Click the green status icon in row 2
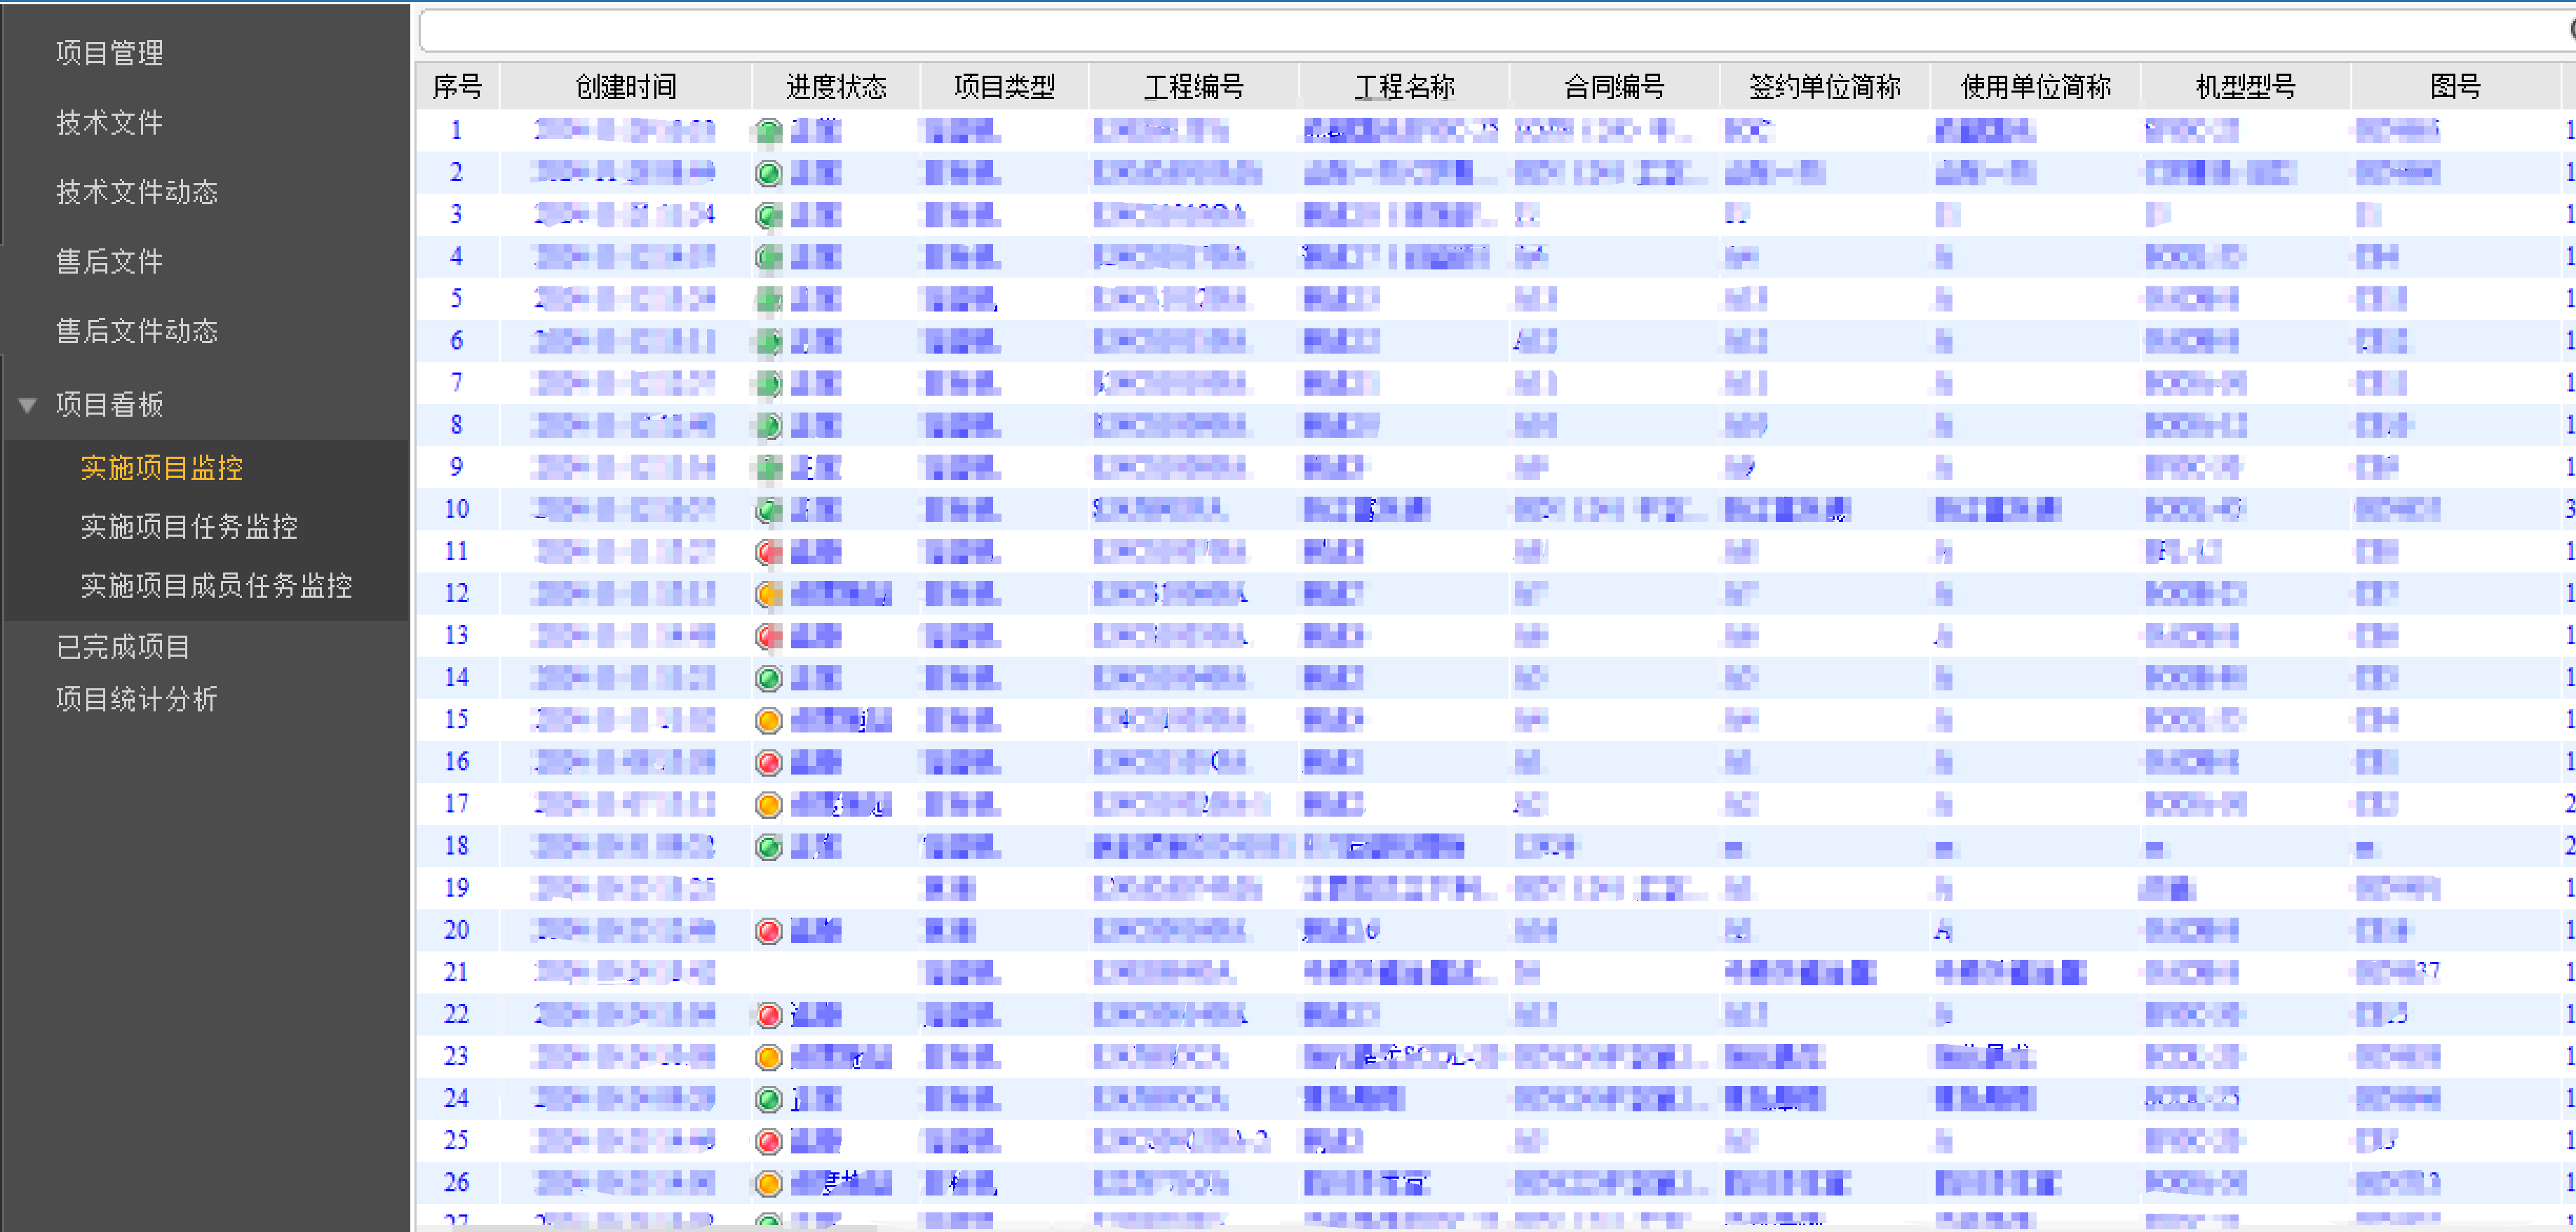This screenshot has width=2576, height=1232. coord(768,174)
